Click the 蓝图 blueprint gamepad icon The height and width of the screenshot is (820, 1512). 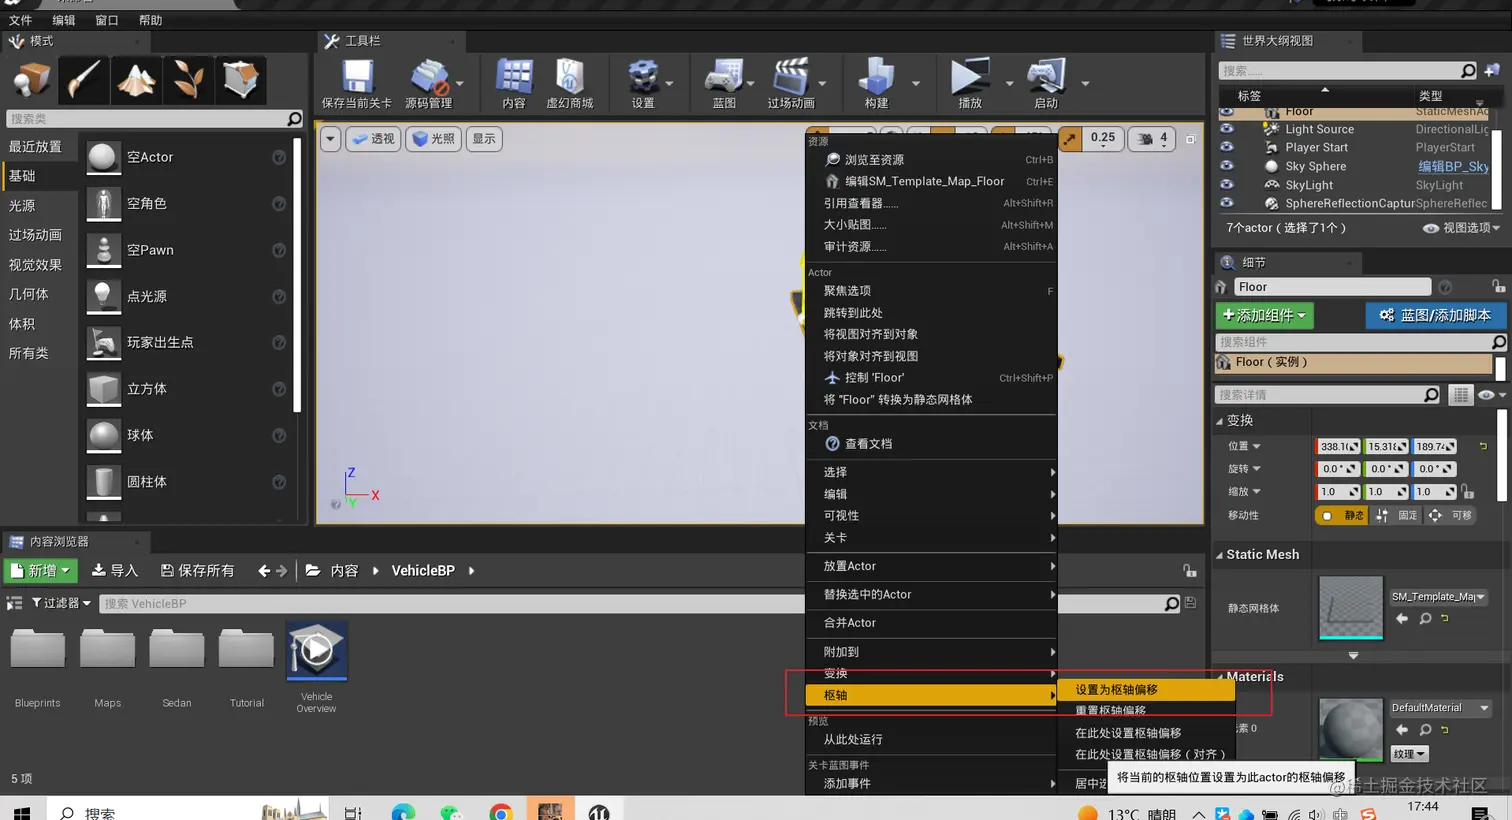724,77
